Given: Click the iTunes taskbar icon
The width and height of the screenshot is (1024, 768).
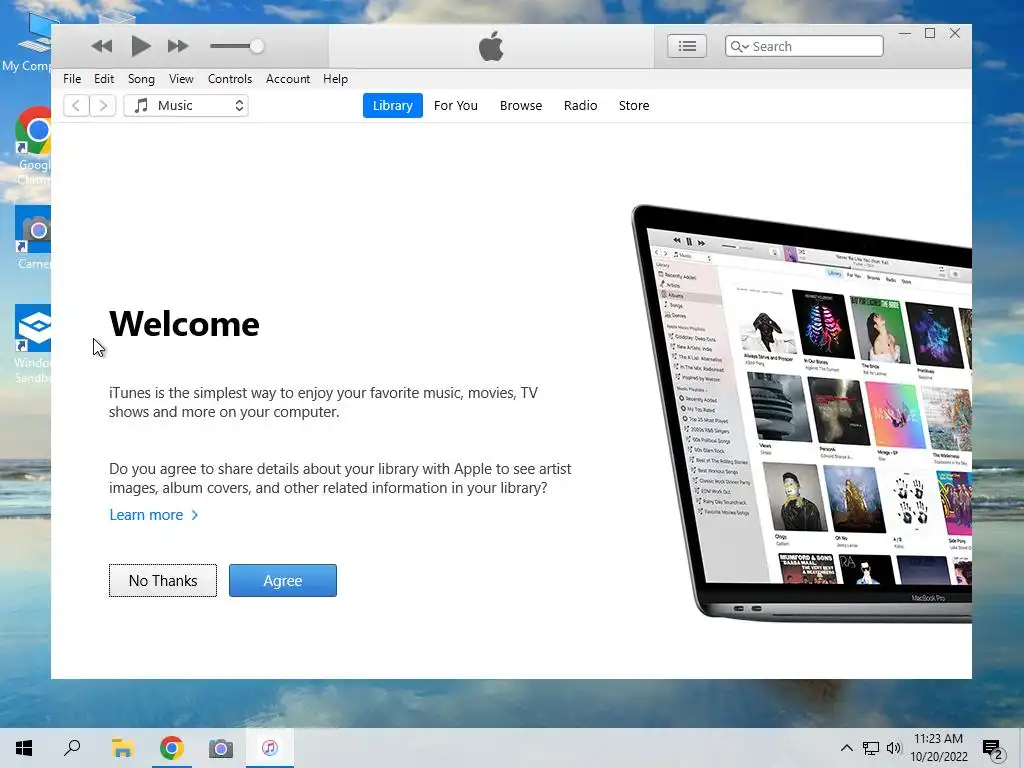Looking at the screenshot, I should pyautogui.click(x=270, y=748).
